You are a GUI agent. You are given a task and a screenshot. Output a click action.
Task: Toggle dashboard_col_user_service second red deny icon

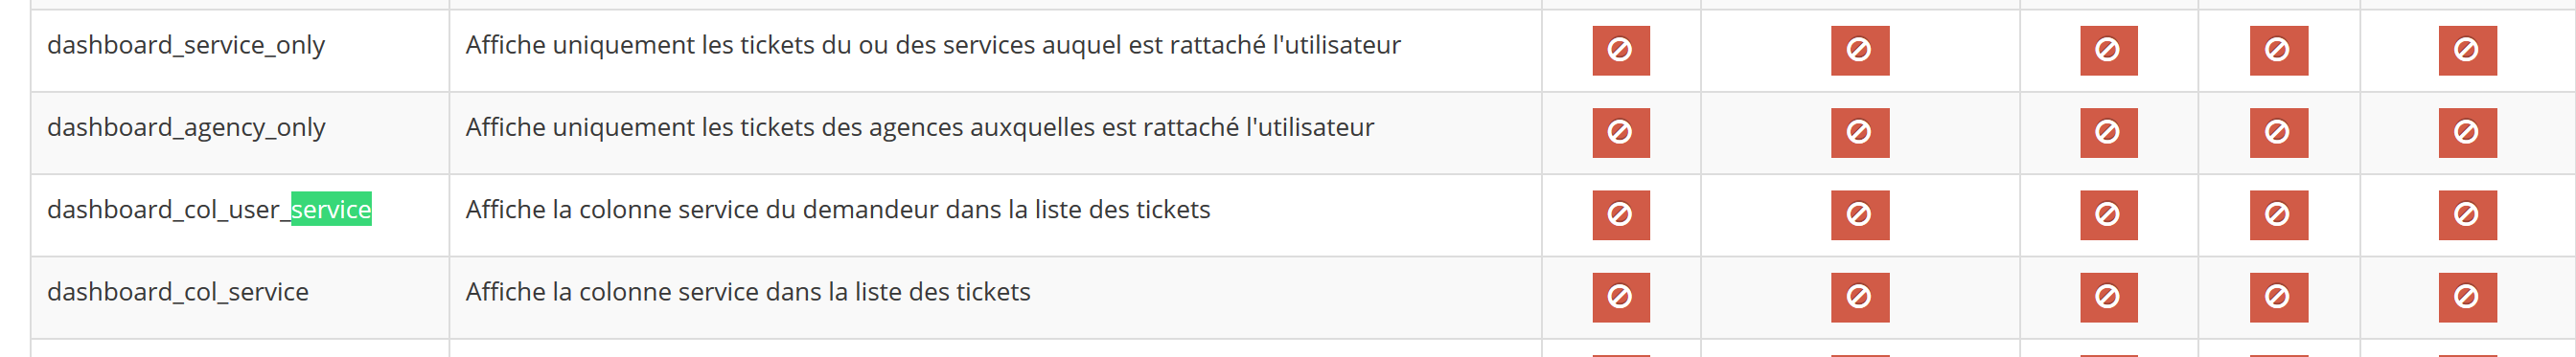1859,215
